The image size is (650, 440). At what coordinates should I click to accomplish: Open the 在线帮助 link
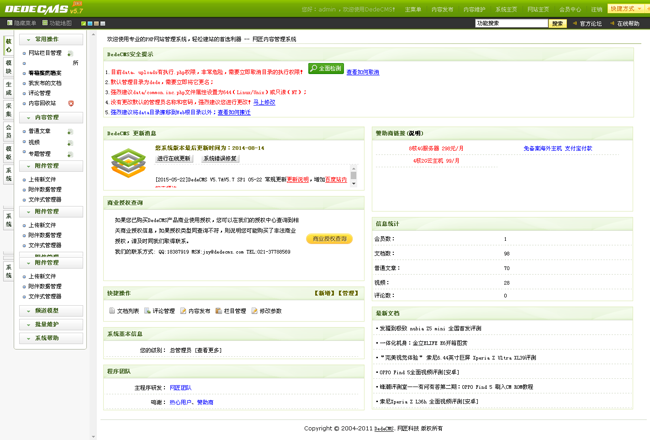point(628,24)
